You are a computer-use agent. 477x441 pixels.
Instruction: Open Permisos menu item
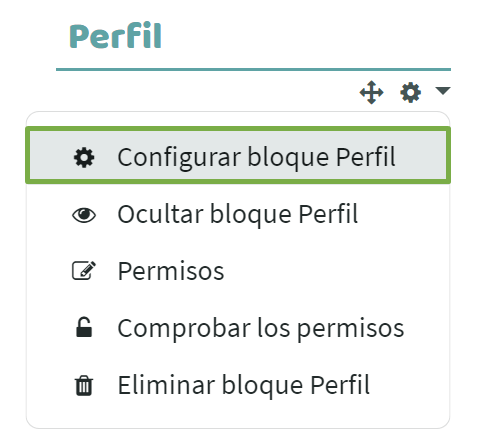click(238, 271)
